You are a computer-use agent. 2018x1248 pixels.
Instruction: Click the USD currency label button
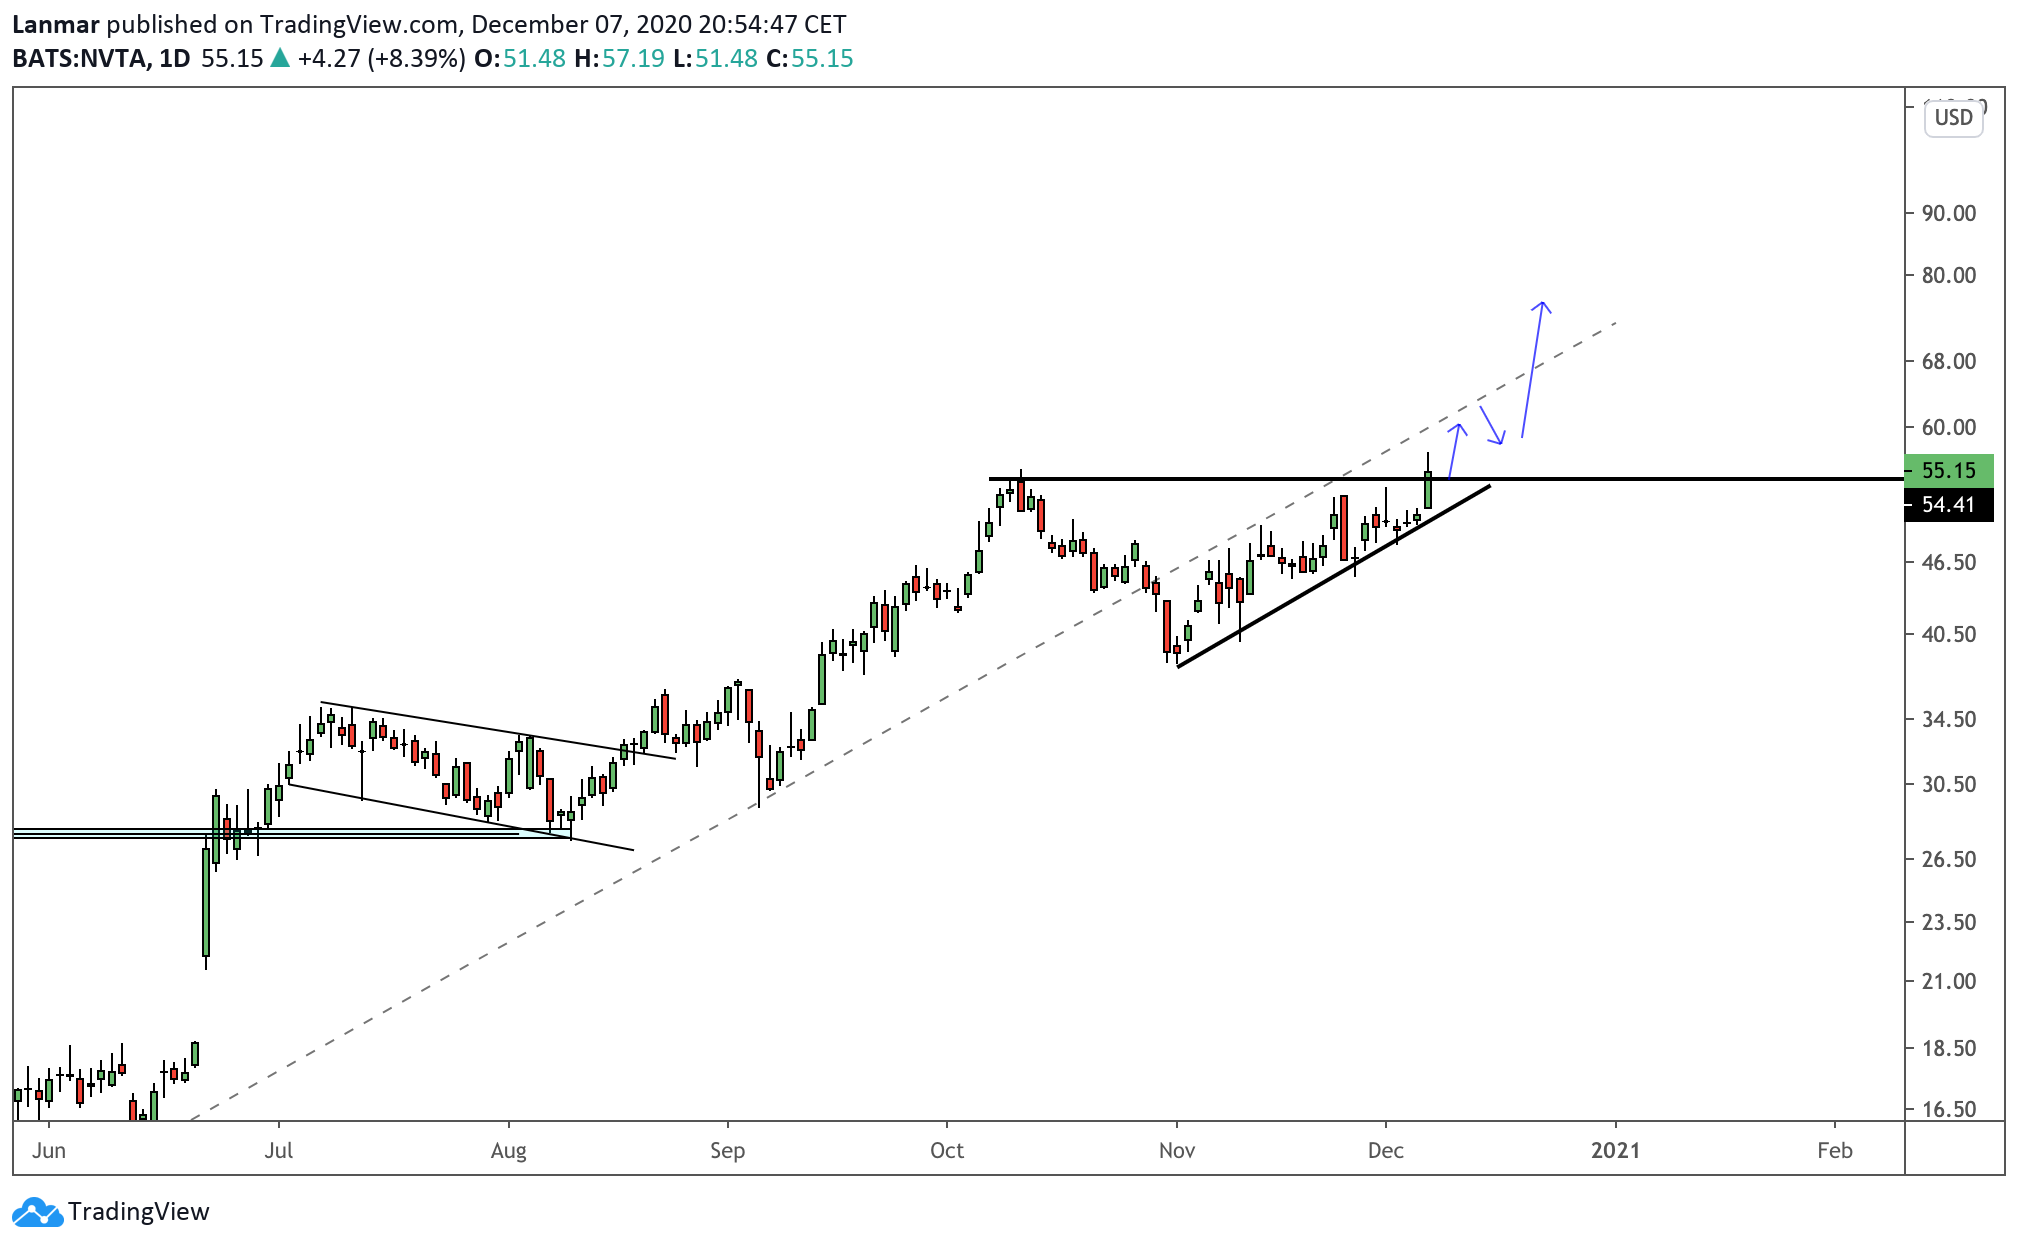[1953, 118]
